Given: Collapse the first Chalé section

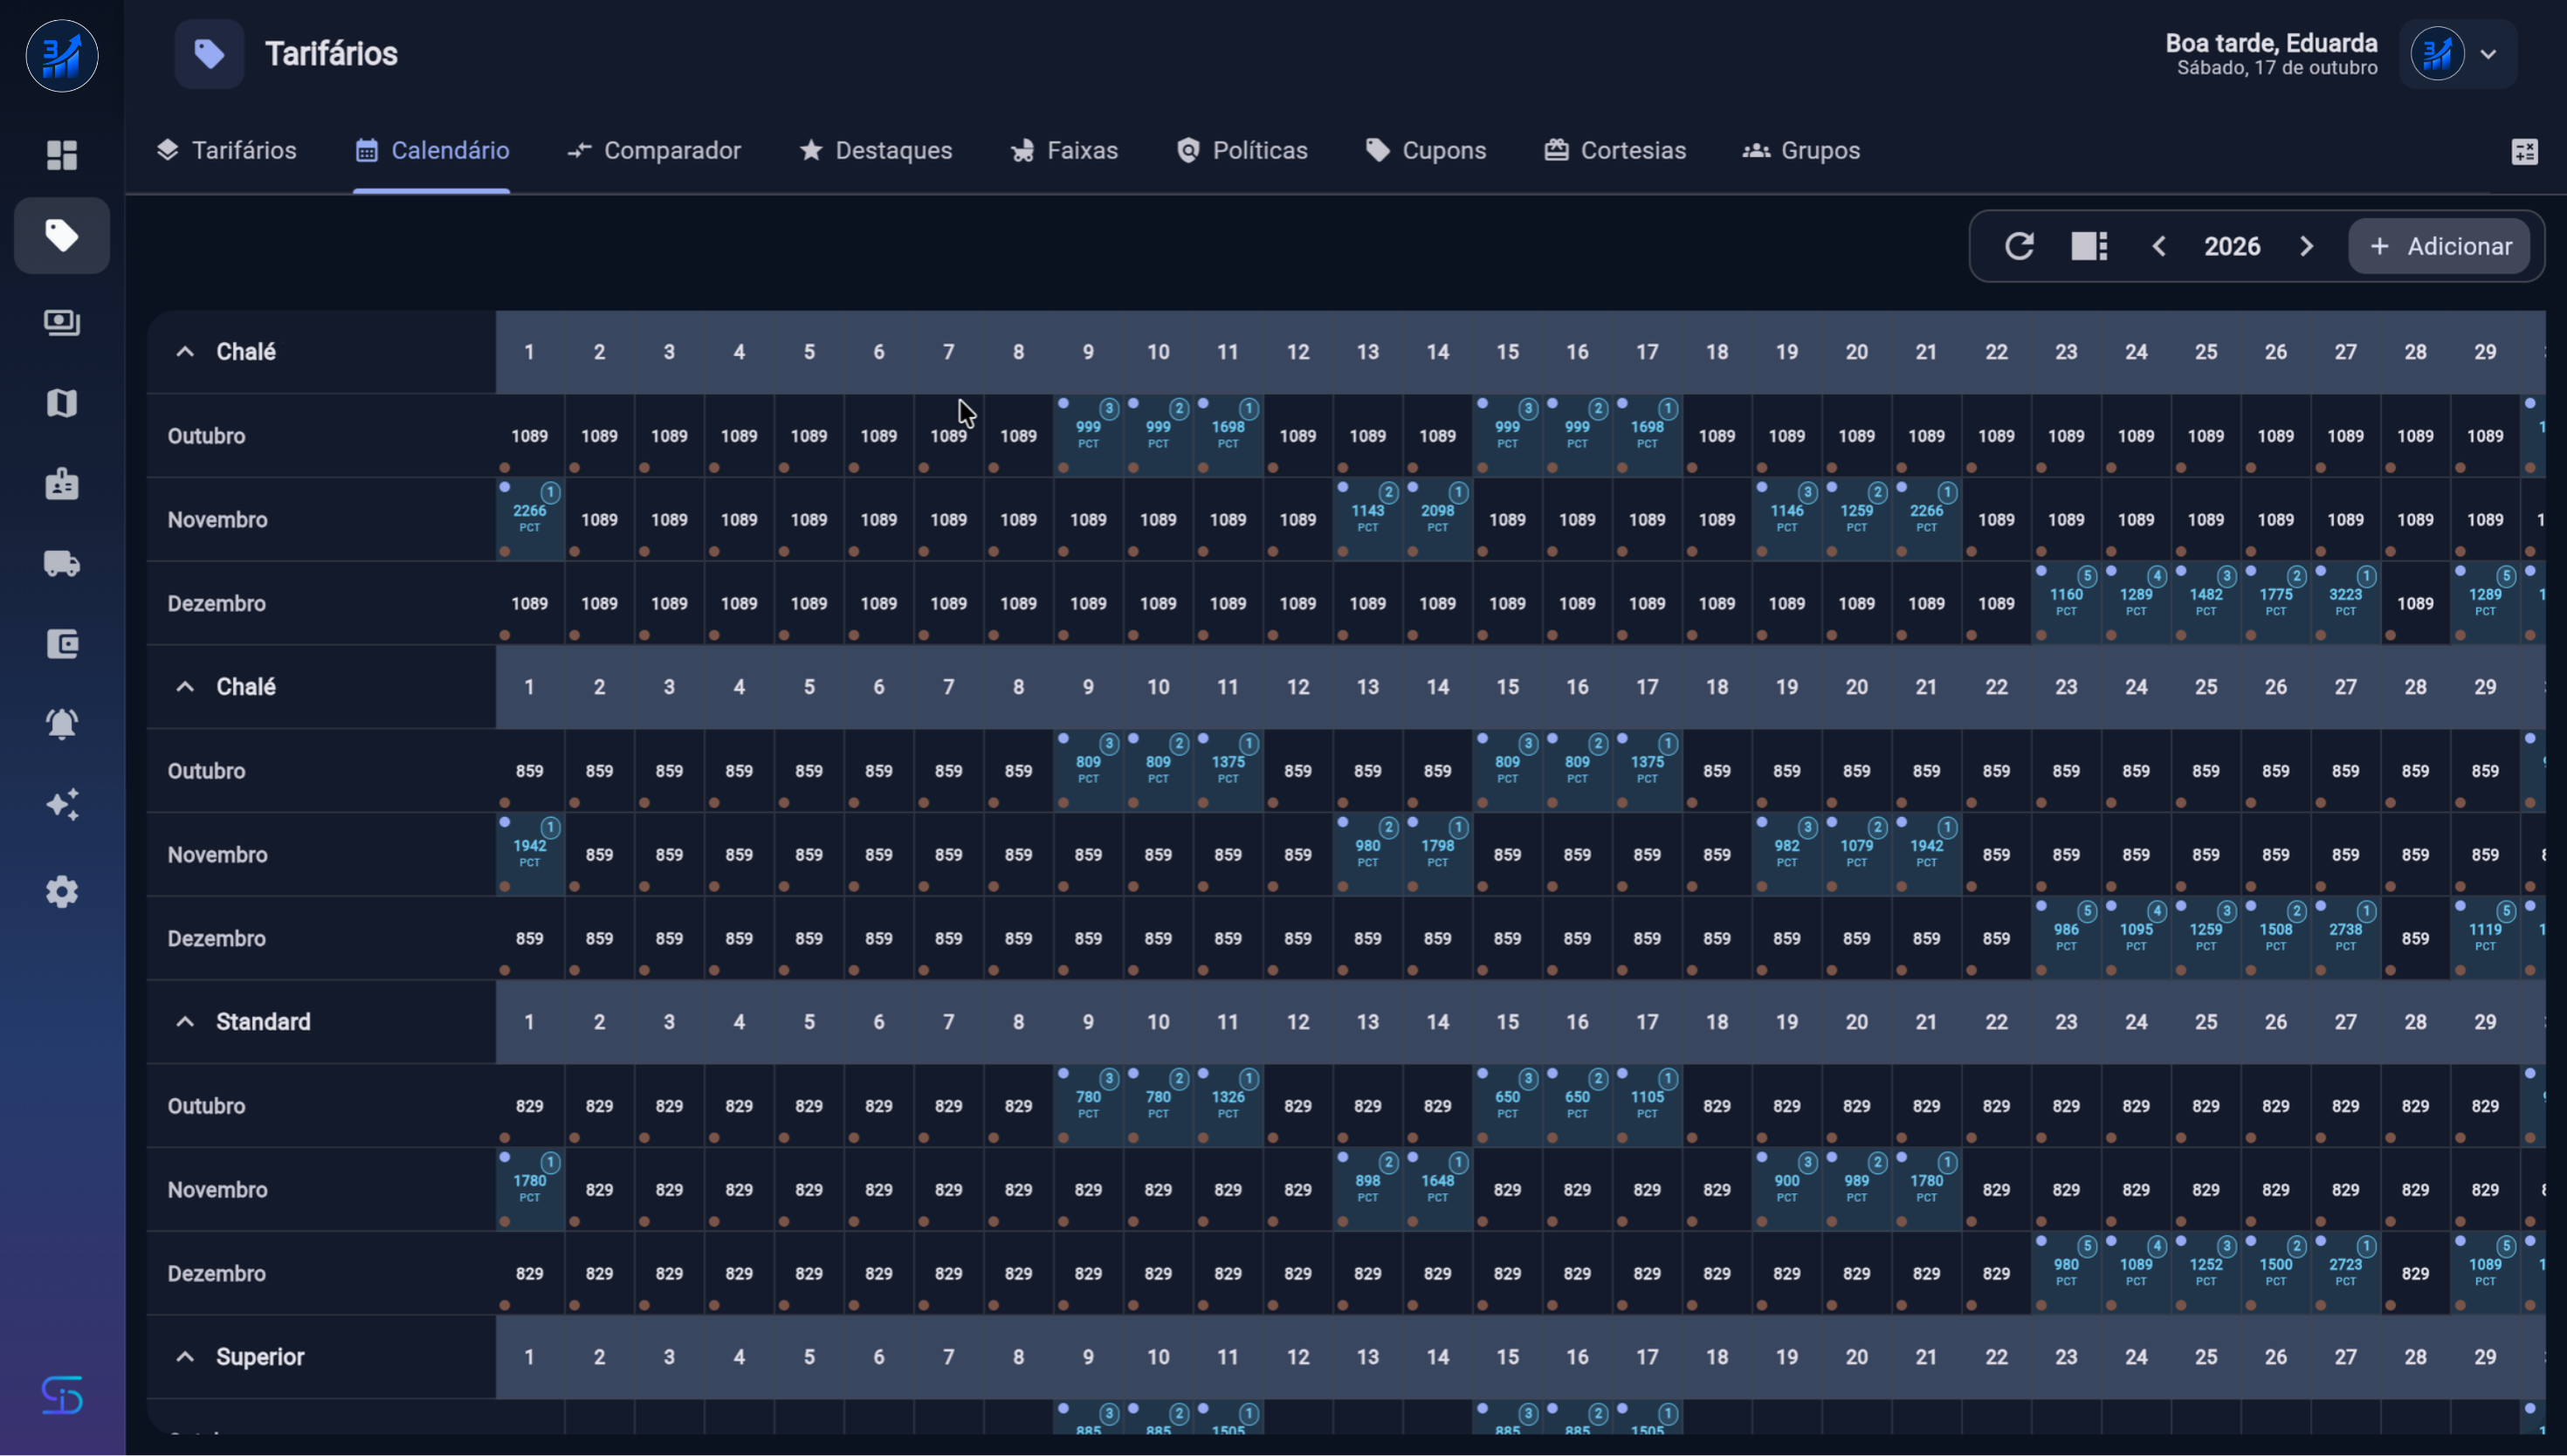Looking at the screenshot, I should coord(185,352).
